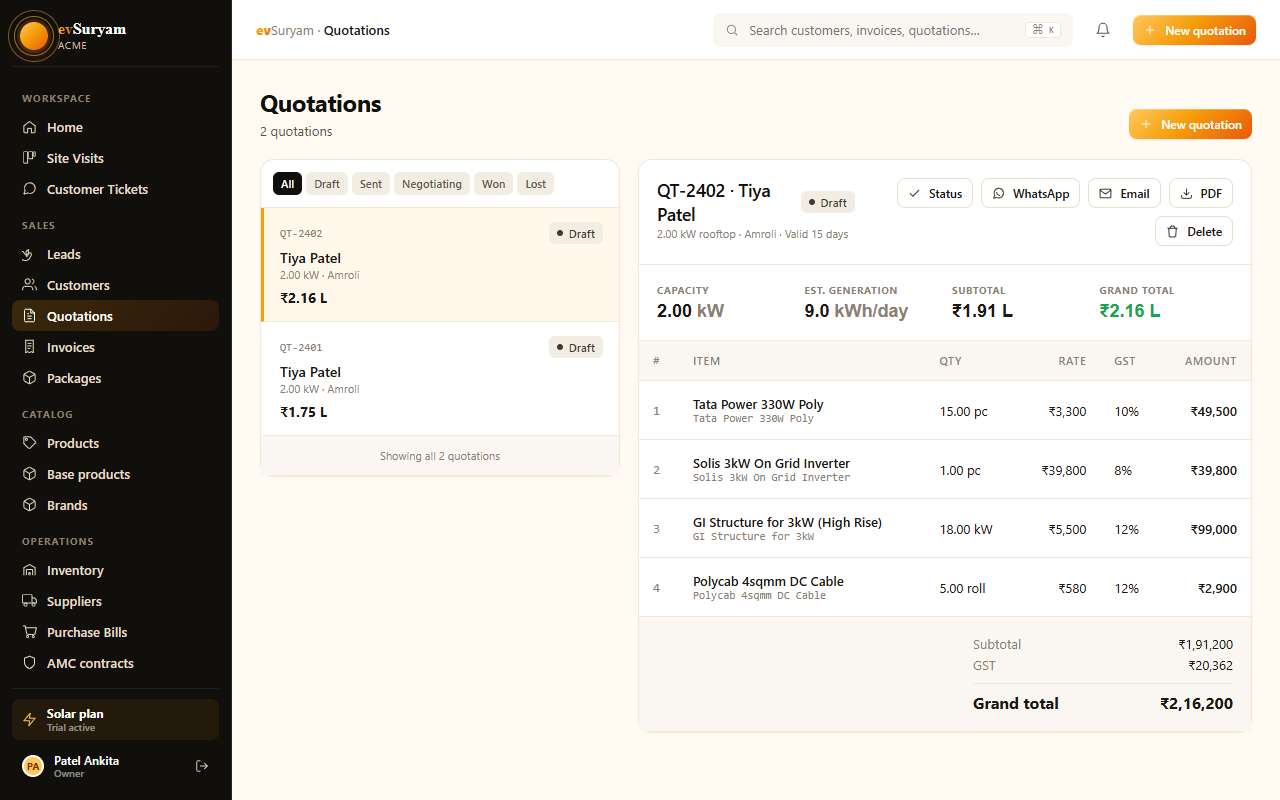
Task: Click the Suppliers truck icon
Action: coord(29,601)
